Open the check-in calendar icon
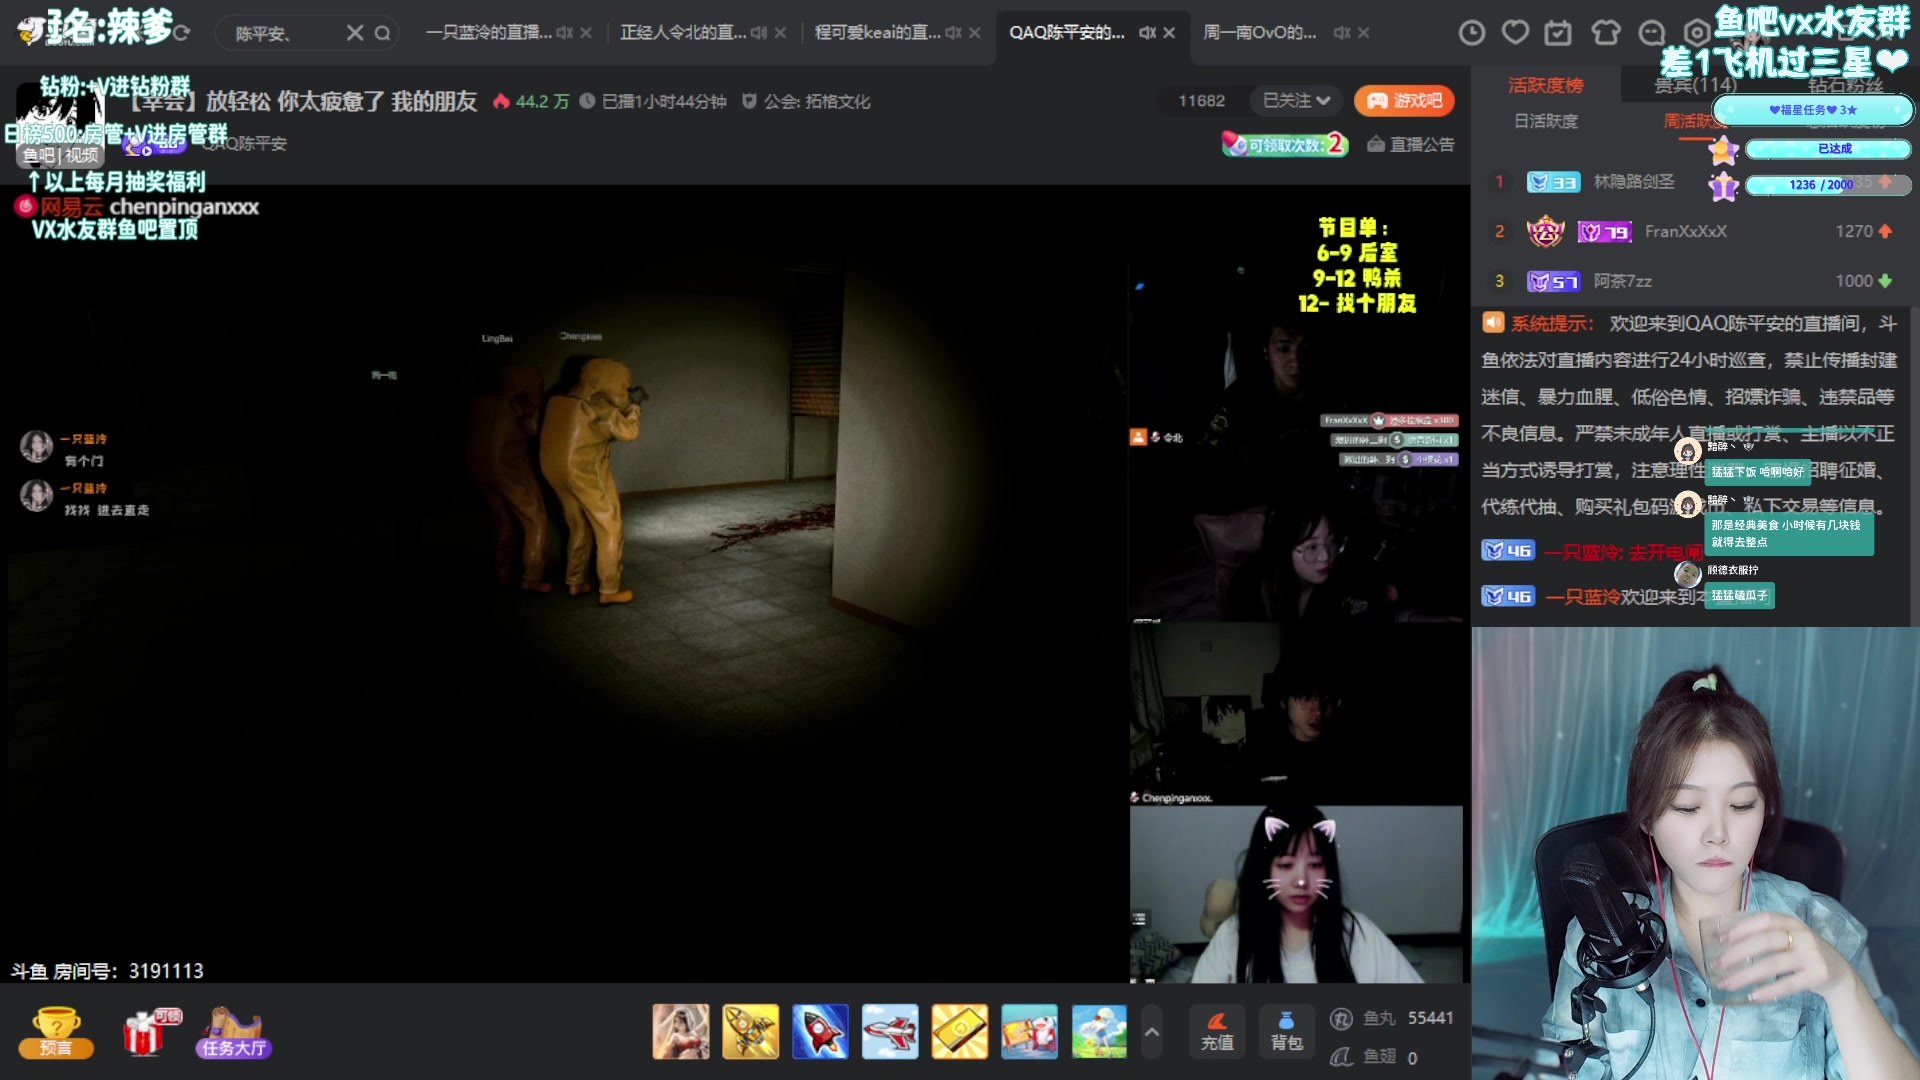Screen dimensions: 1920x1080 [1558, 33]
